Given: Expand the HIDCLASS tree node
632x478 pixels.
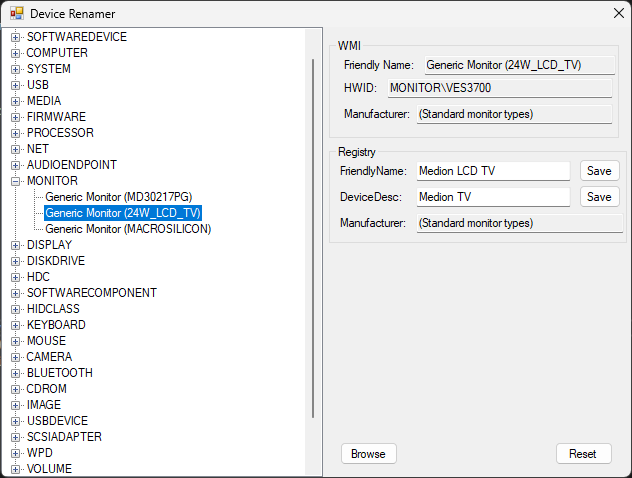Looking at the screenshot, I should click(15, 309).
